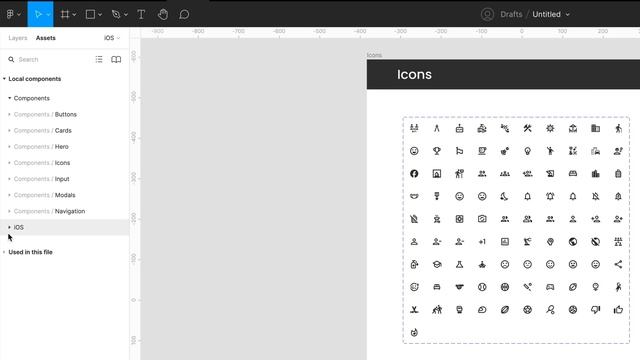Collapse the Components group
The height and width of the screenshot is (360, 640).
(9, 98)
